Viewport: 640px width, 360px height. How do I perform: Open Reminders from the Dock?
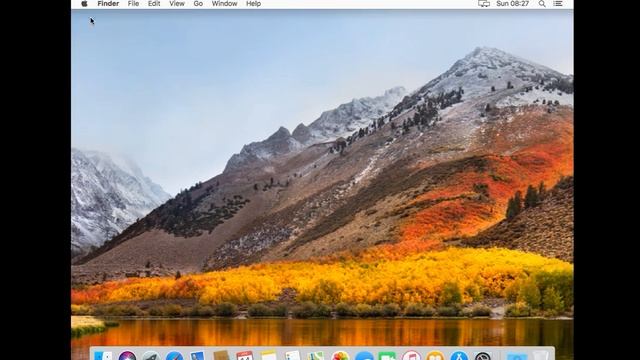click(x=292, y=356)
